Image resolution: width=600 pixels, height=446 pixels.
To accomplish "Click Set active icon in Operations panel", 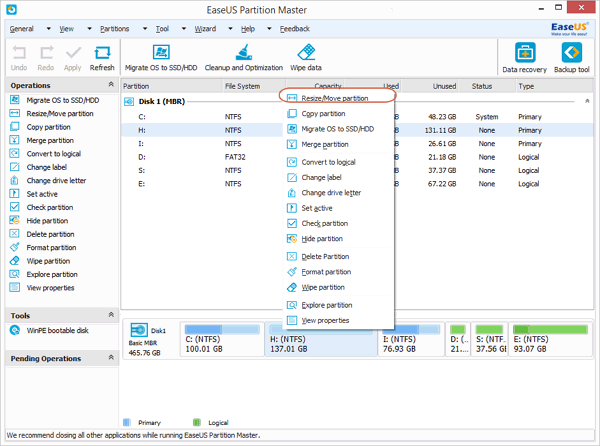I will pyautogui.click(x=15, y=194).
